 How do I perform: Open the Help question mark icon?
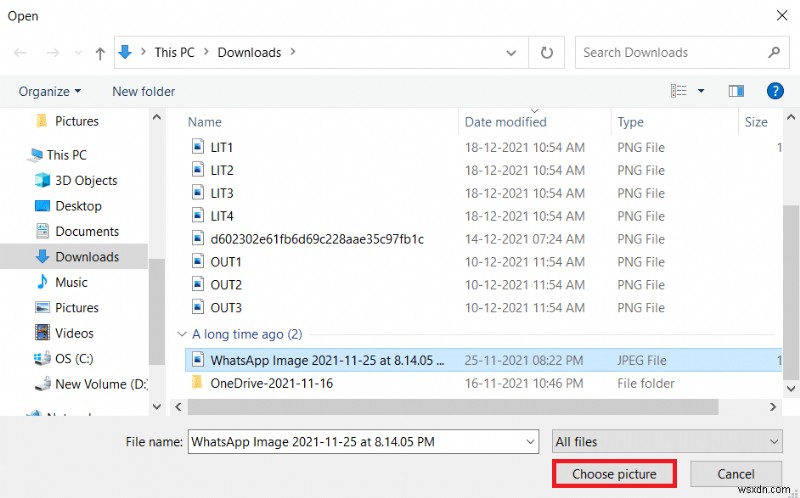tap(775, 91)
